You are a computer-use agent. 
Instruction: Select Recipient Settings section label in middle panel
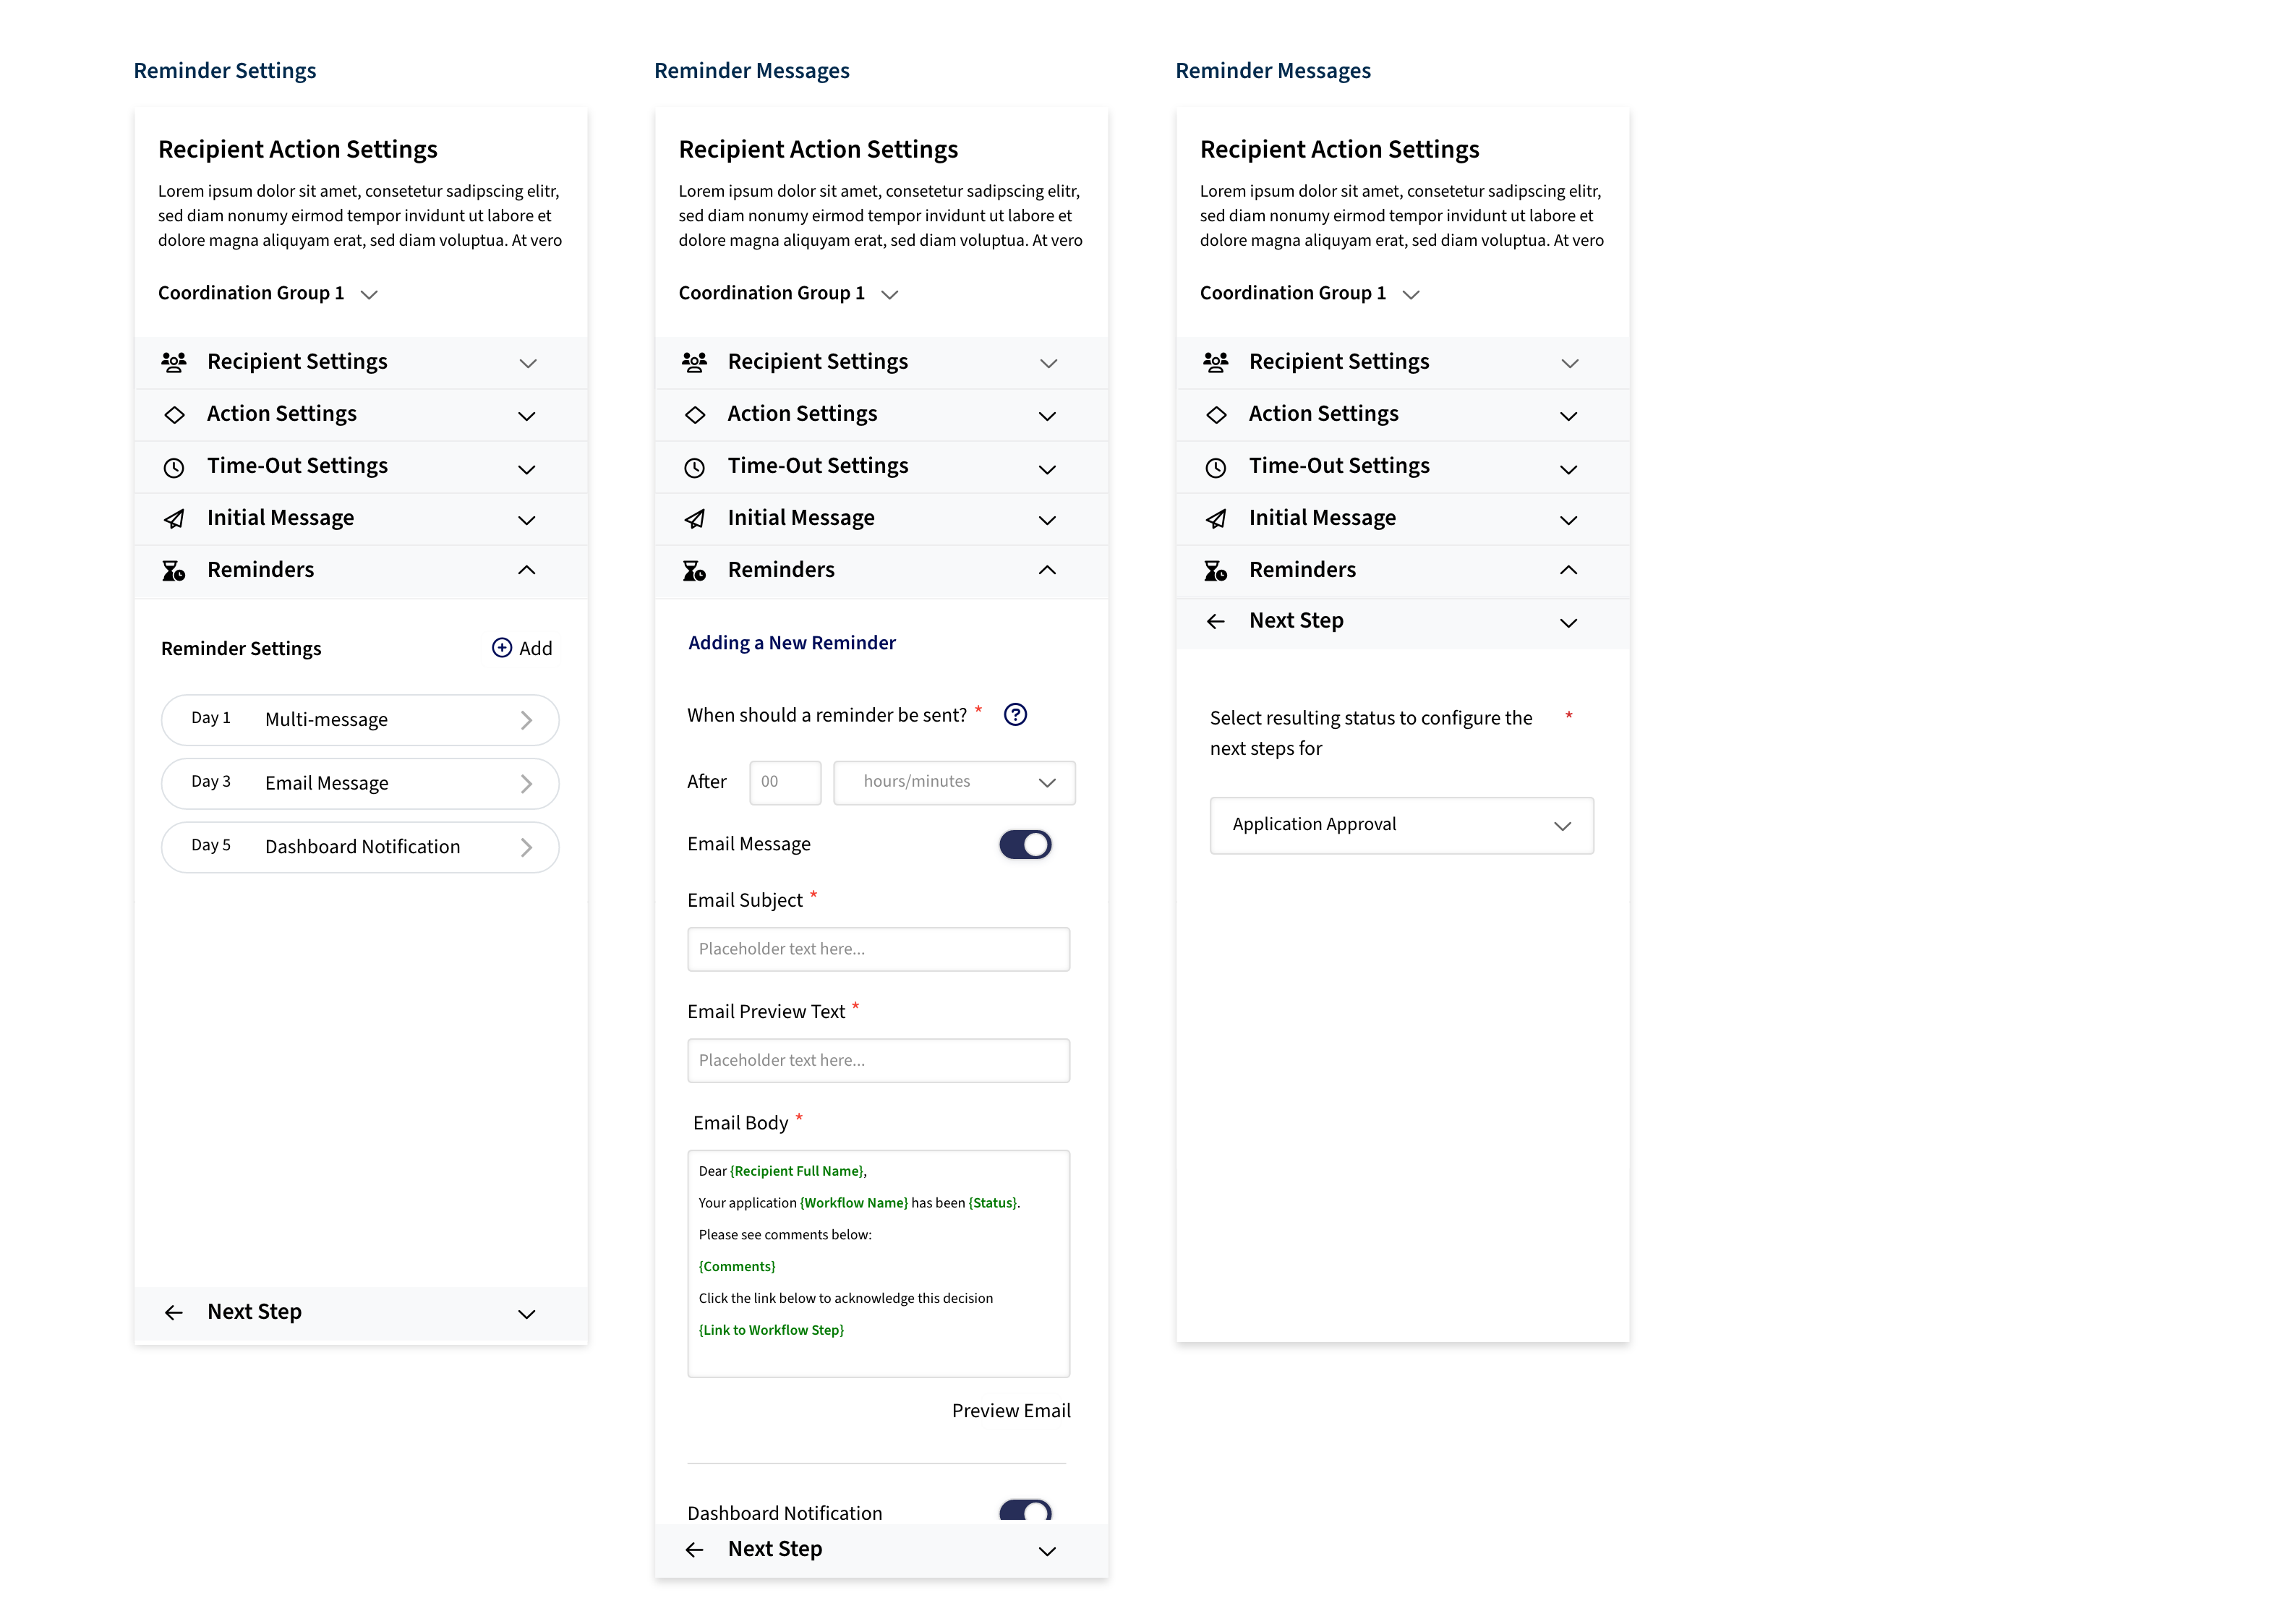tap(818, 362)
